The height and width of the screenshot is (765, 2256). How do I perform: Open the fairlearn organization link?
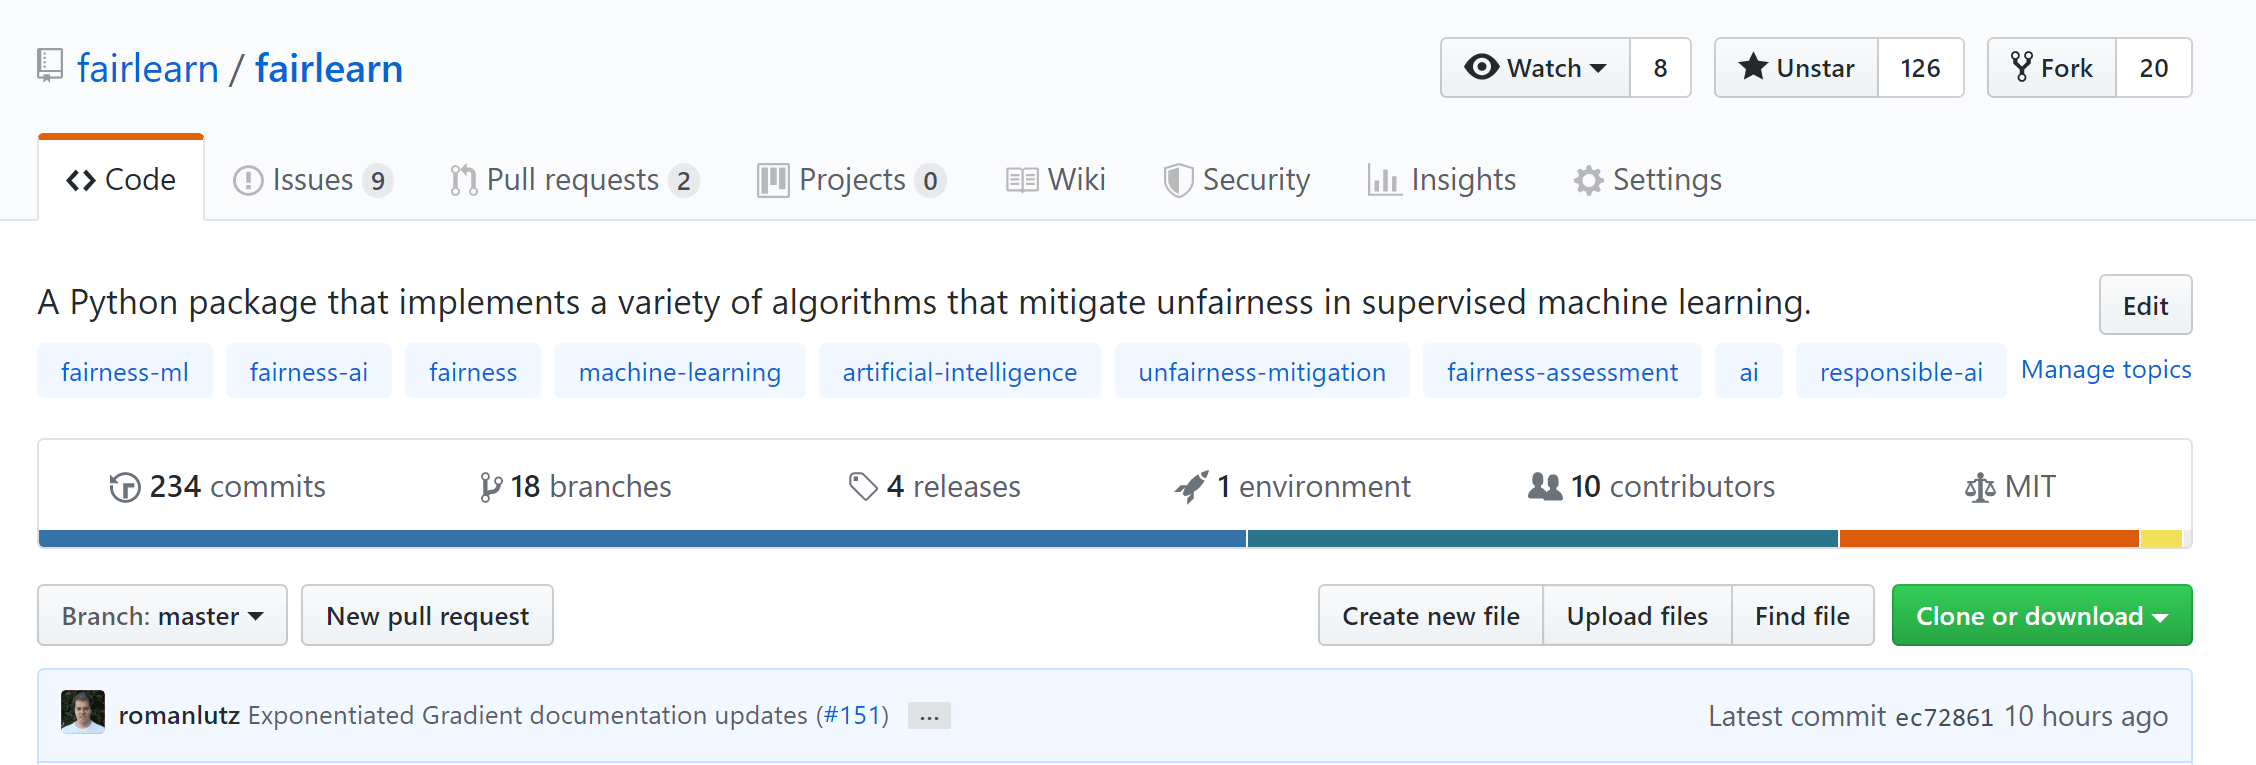tap(148, 68)
